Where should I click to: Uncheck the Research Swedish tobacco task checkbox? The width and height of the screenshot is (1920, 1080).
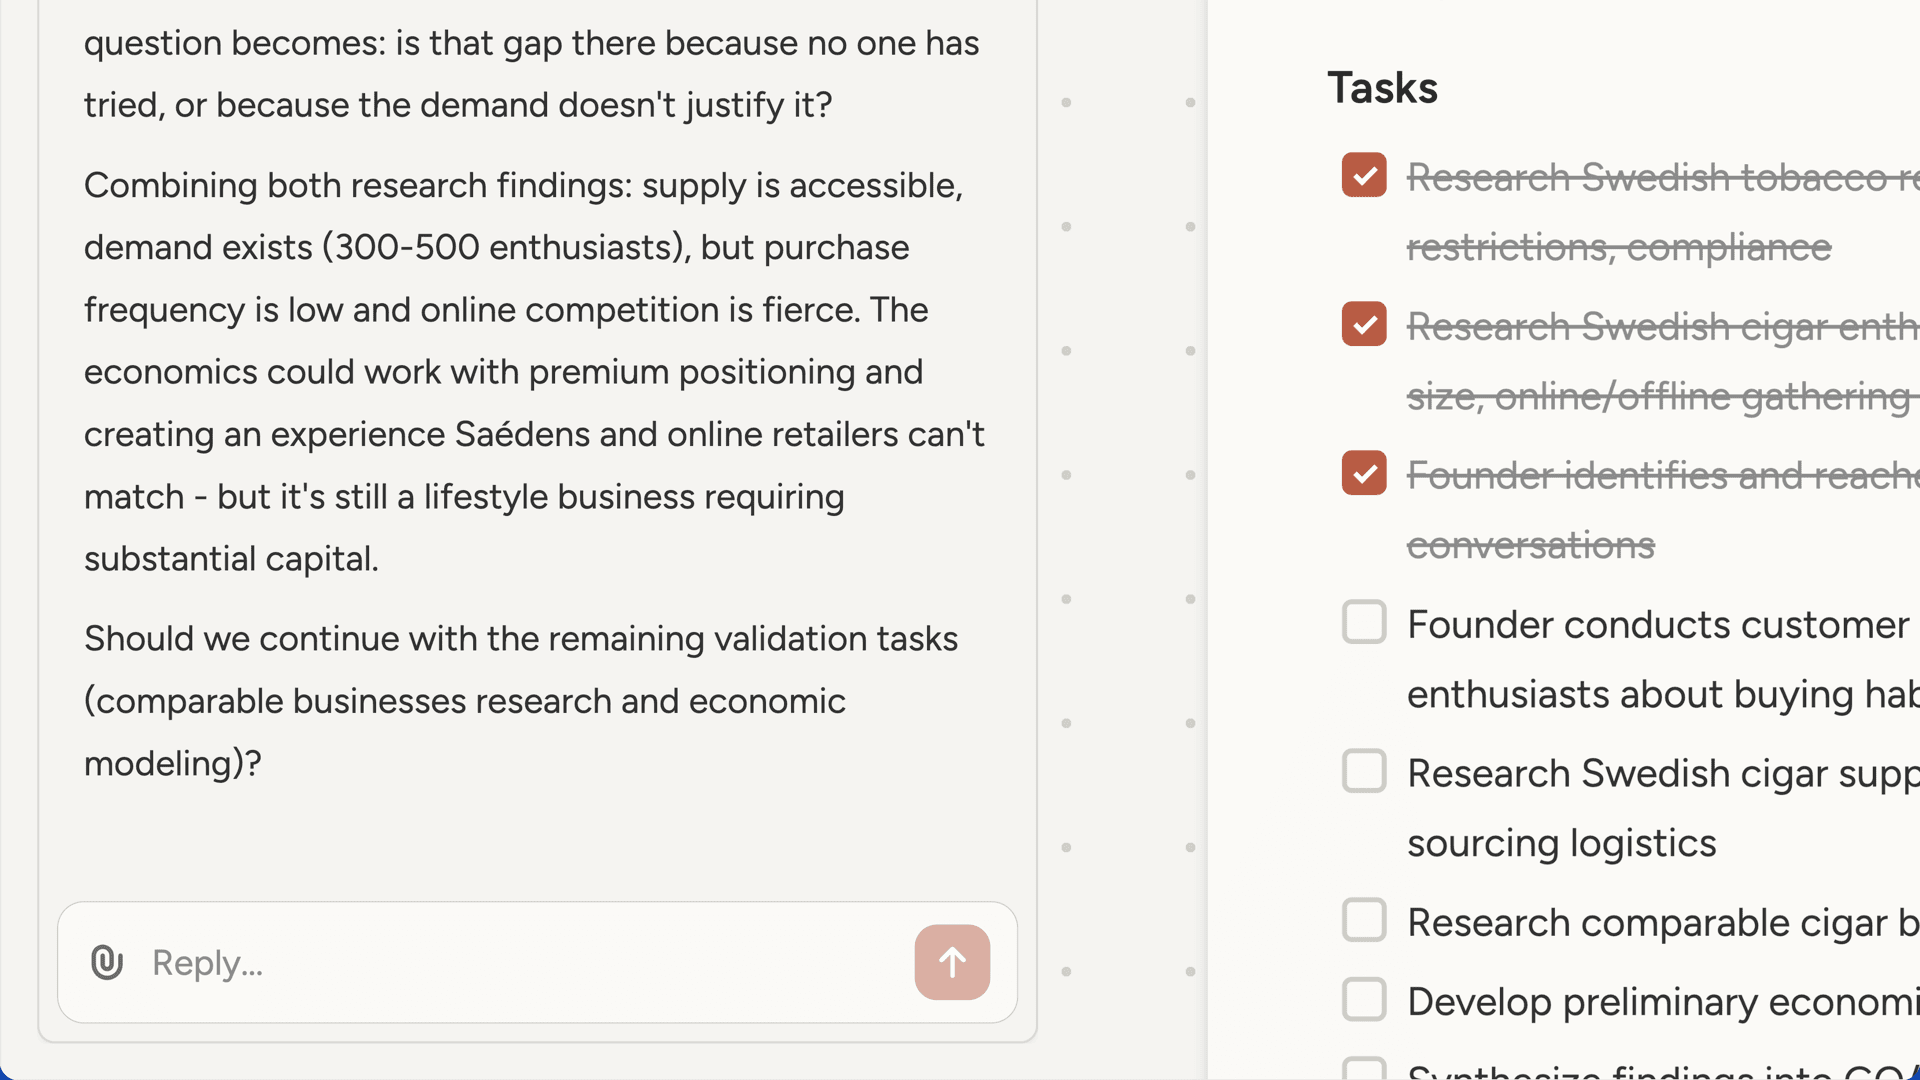point(1364,175)
